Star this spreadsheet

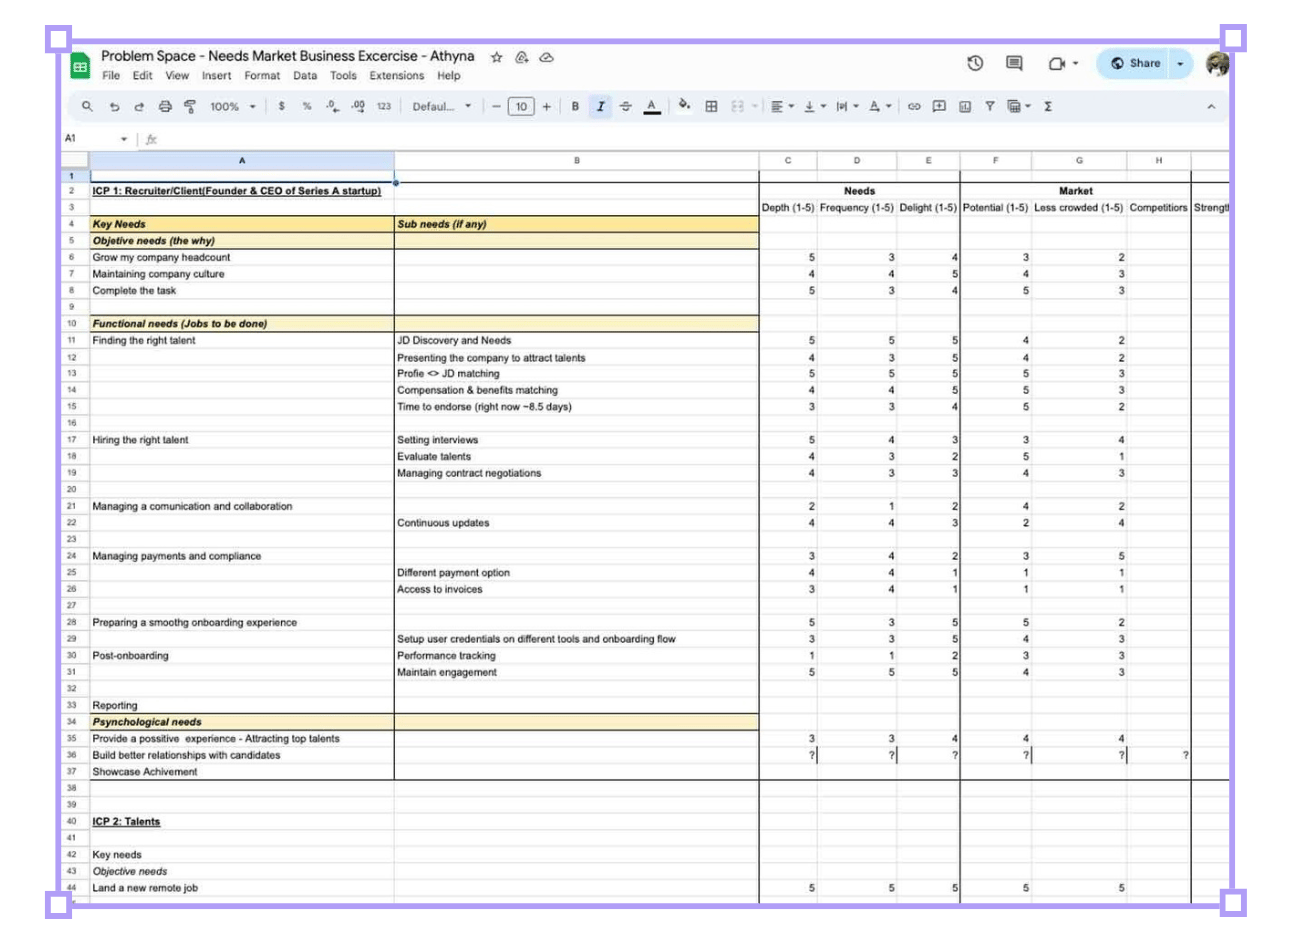click(x=496, y=57)
